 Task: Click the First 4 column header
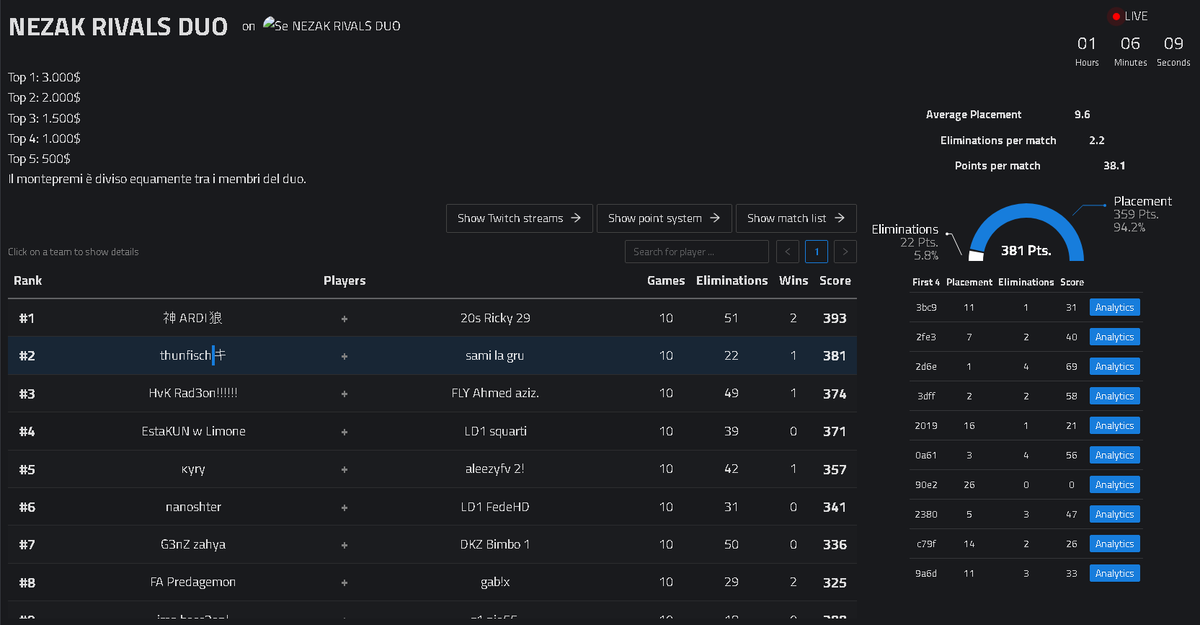click(926, 283)
